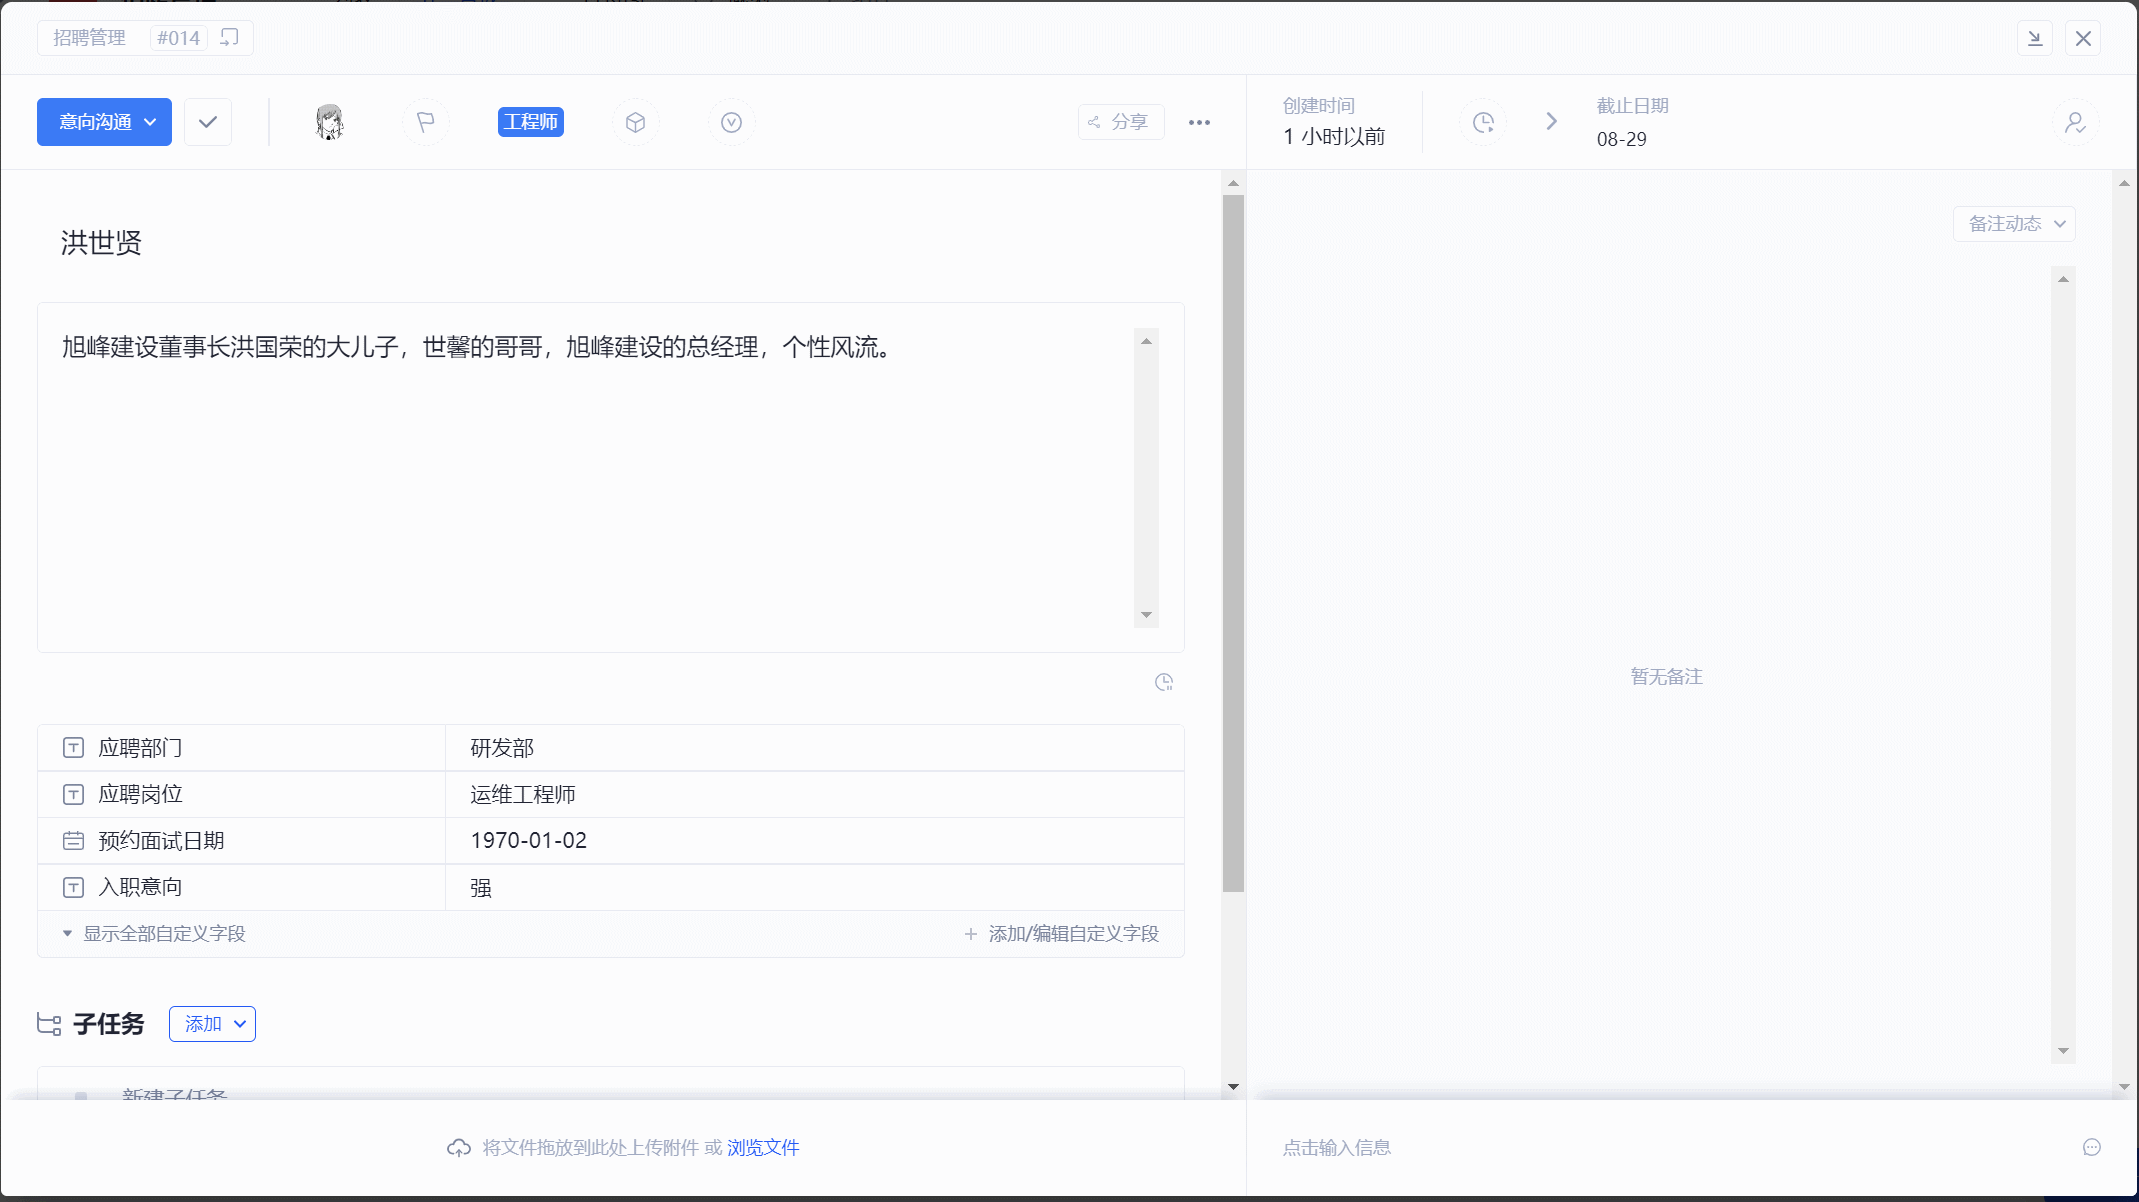Image resolution: width=2139 pixels, height=1202 pixels.
Task: Open the start time clock icon
Action: click(1483, 121)
